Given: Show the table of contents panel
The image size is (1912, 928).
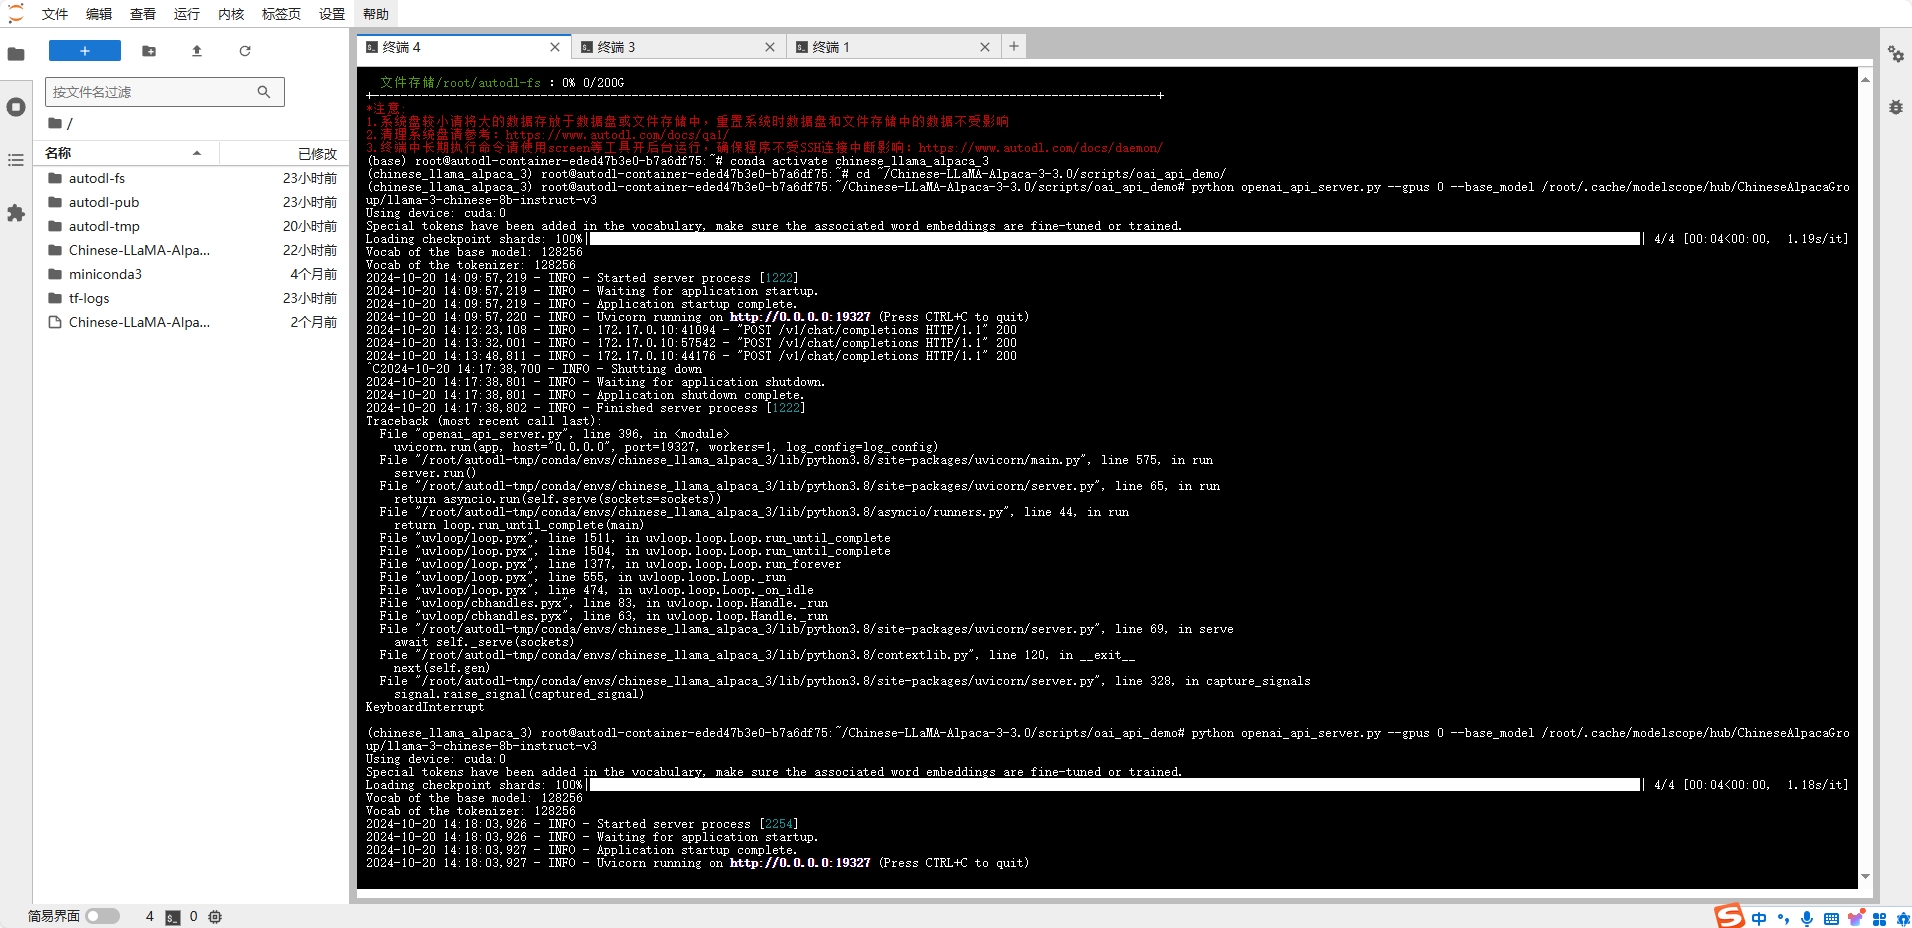Looking at the screenshot, I should [16, 160].
